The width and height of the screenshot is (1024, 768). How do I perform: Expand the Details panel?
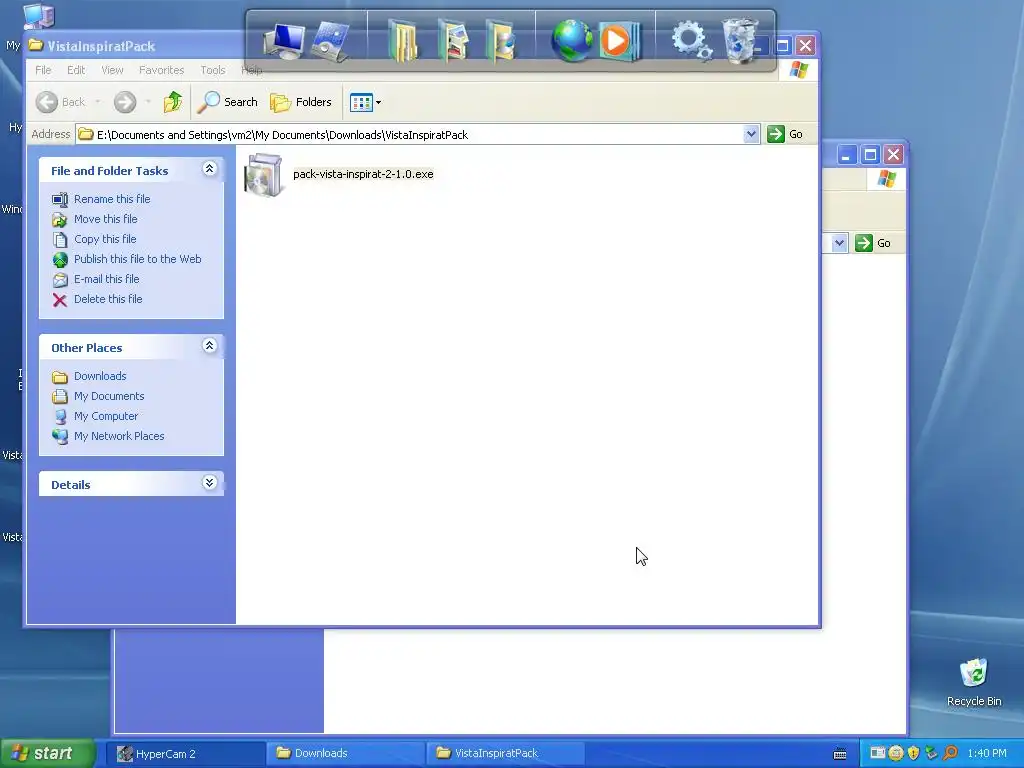210,483
